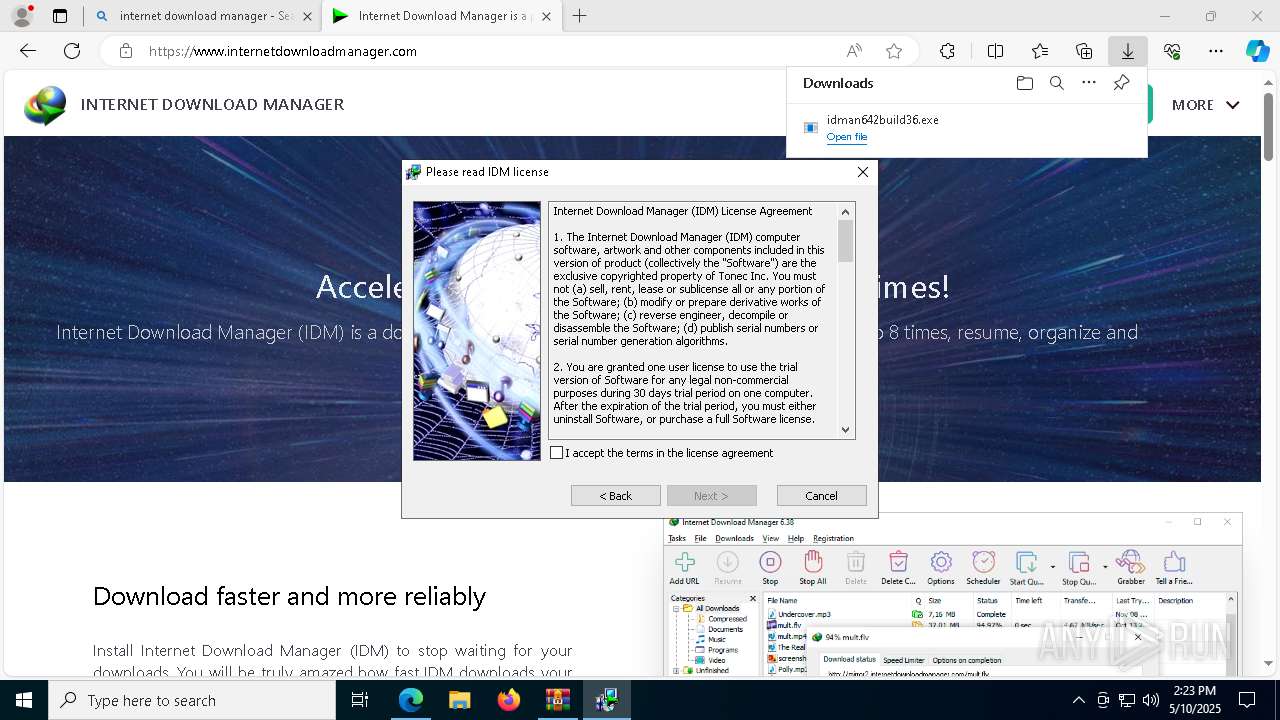Click the Back button in license dialog
Viewport: 1280px width, 720px height.
coord(616,496)
